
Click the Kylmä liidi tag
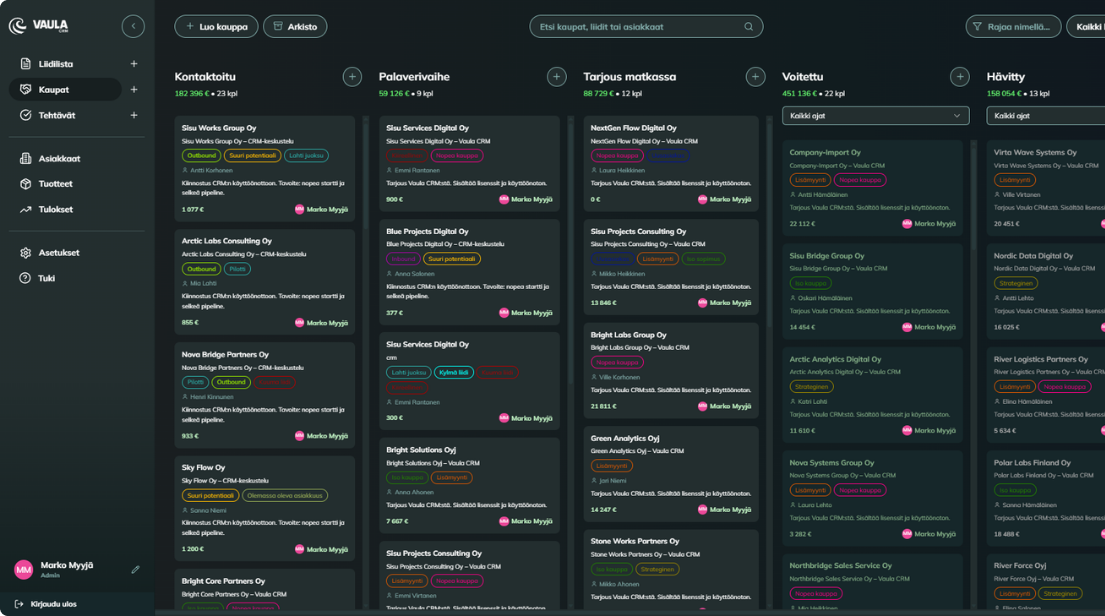(x=454, y=372)
